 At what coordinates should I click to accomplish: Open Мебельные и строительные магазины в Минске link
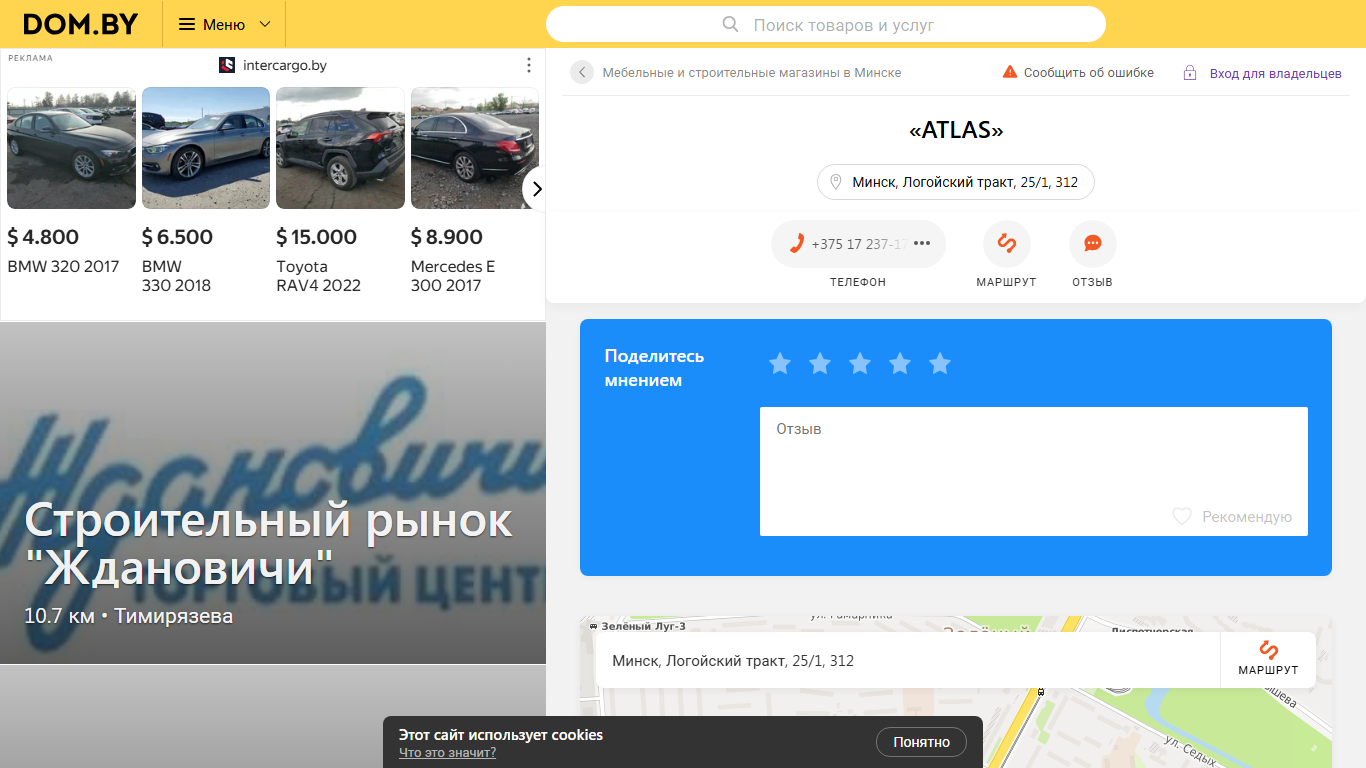click(752, 72)
